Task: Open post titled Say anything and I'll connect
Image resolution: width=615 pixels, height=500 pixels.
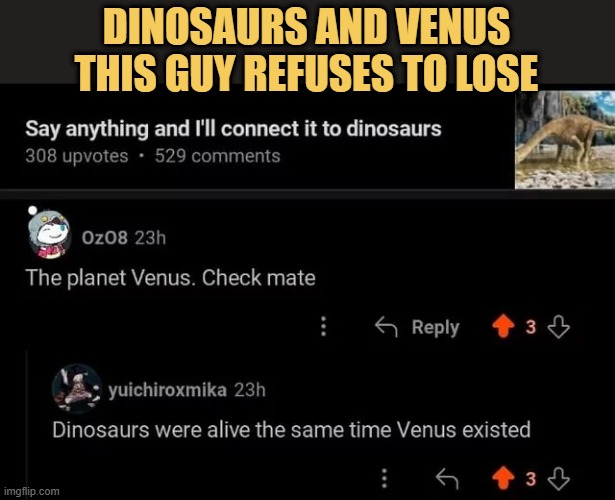Action: pyautogui.click(x=233, y=129)
